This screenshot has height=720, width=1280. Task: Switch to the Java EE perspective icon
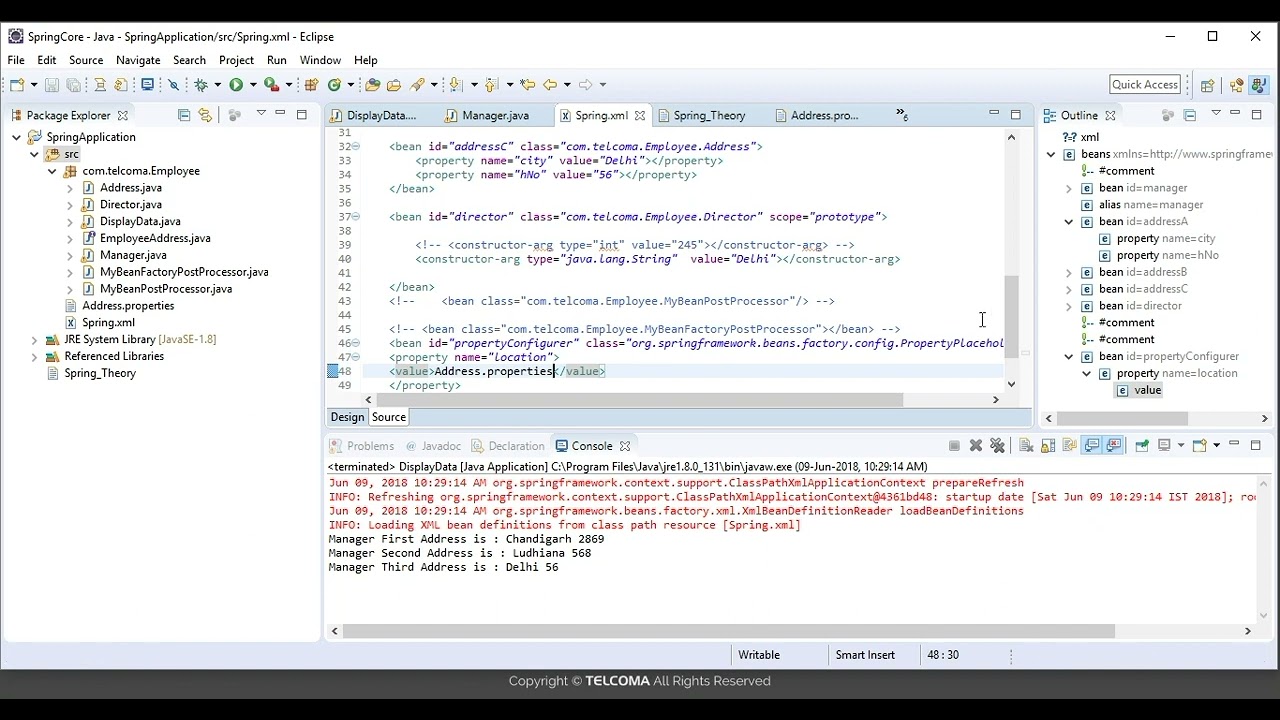tap(1238, 85)
